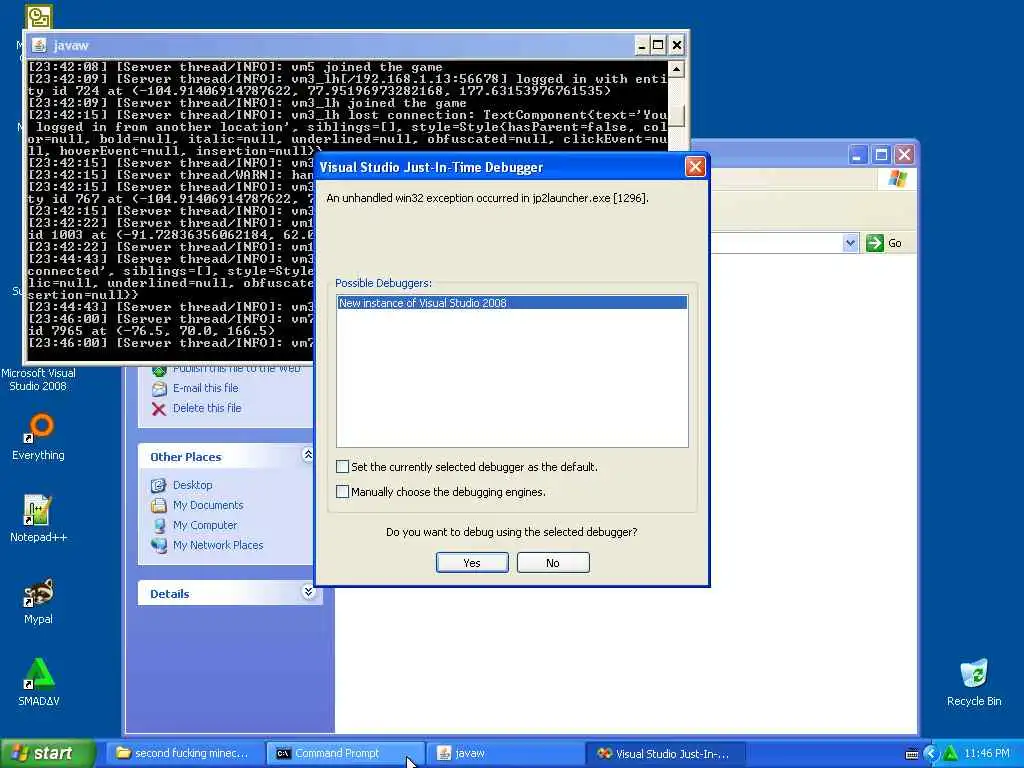Enable 'Set the currently selected debugger as the default'
This screenshot has width=1024, height=768.
point(342,466)
